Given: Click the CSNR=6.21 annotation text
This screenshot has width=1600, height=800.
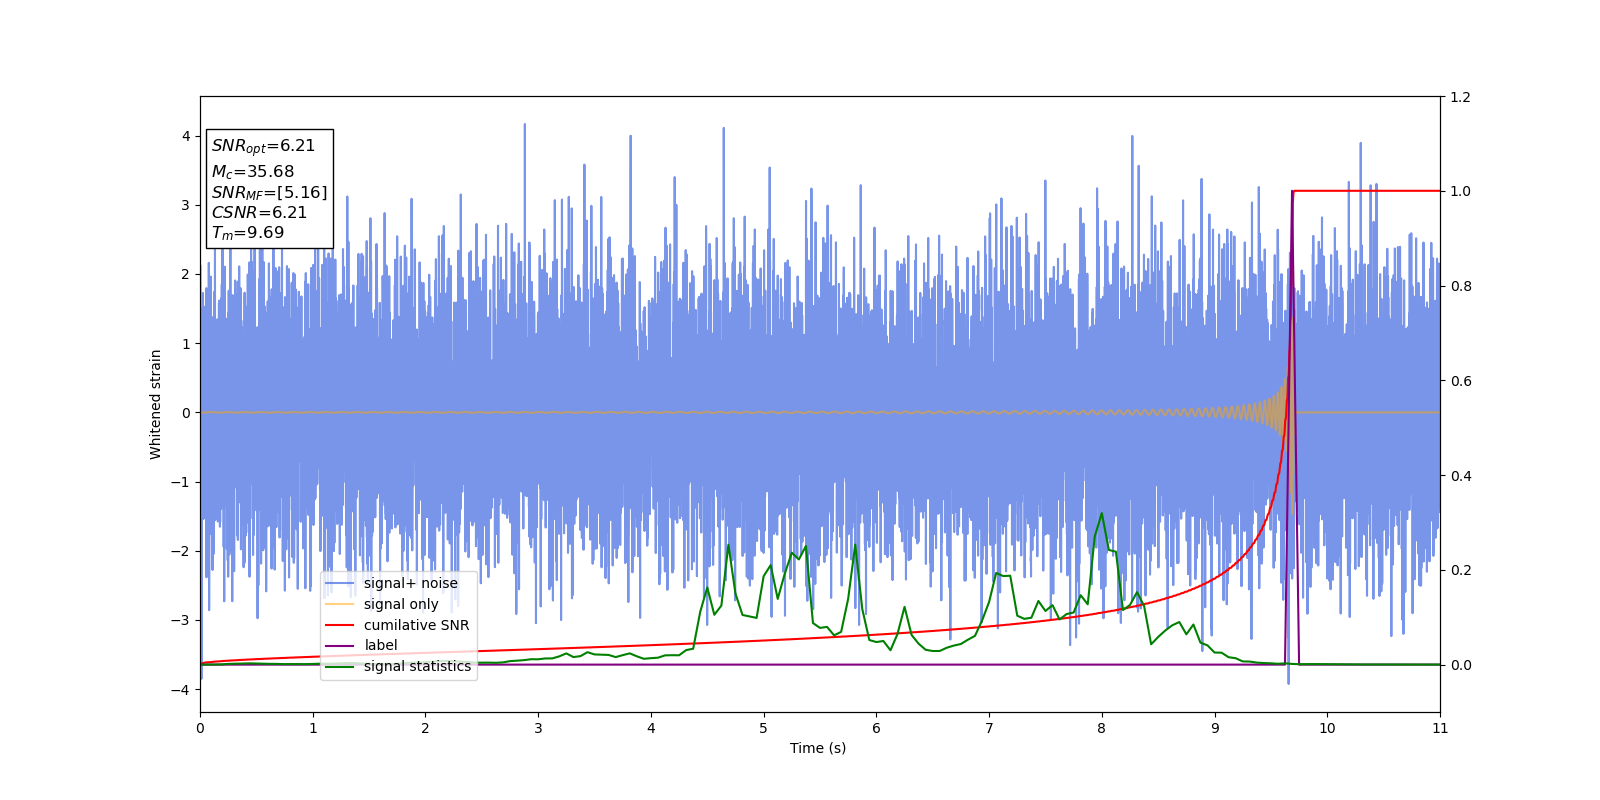Looking at the screenshot, I should click(259, 212).
